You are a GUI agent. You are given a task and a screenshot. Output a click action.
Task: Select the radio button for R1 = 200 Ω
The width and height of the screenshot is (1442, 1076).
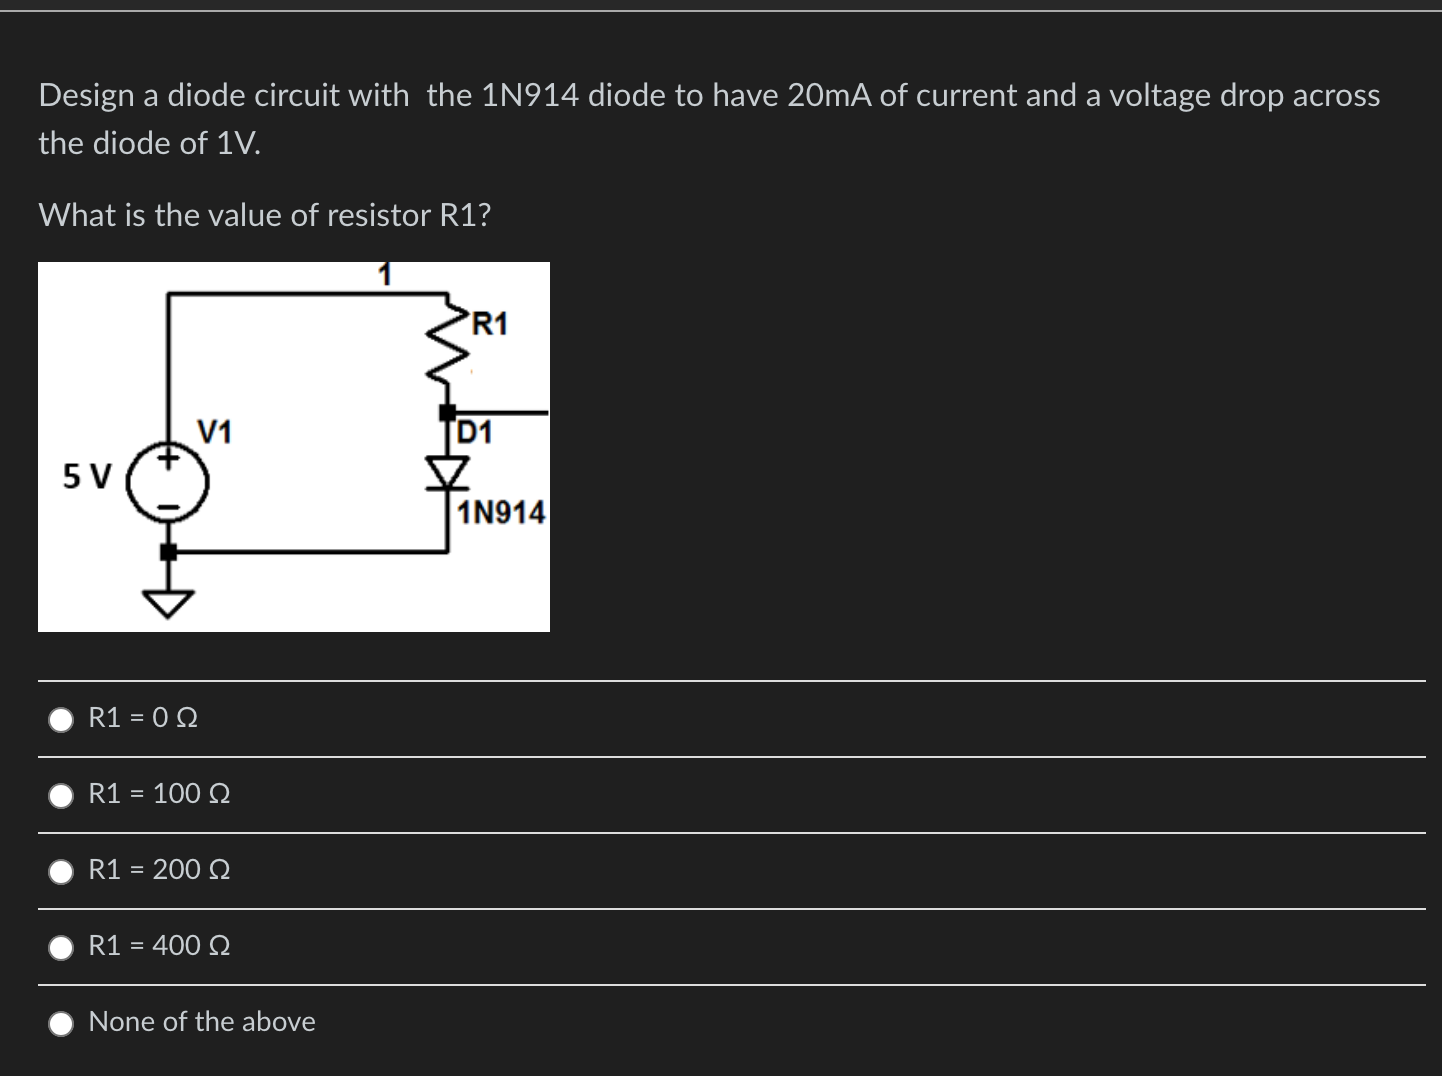(61, 871)
